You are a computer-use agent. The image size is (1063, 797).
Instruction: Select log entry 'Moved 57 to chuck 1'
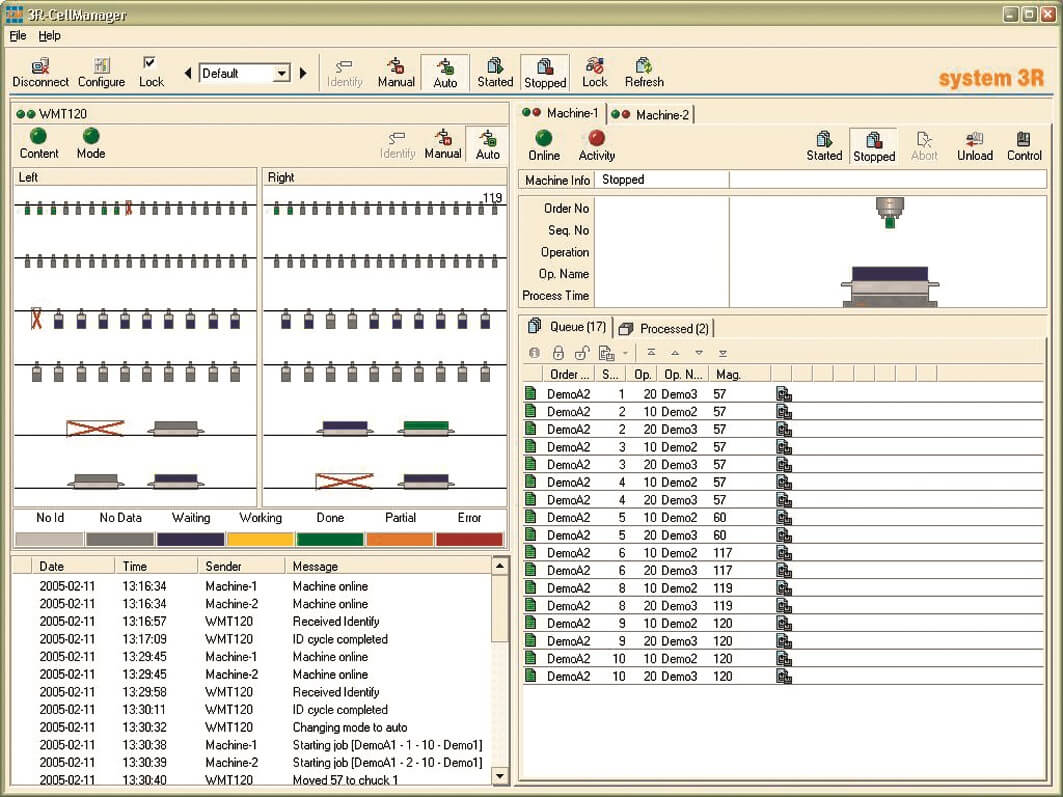(346, 780)
